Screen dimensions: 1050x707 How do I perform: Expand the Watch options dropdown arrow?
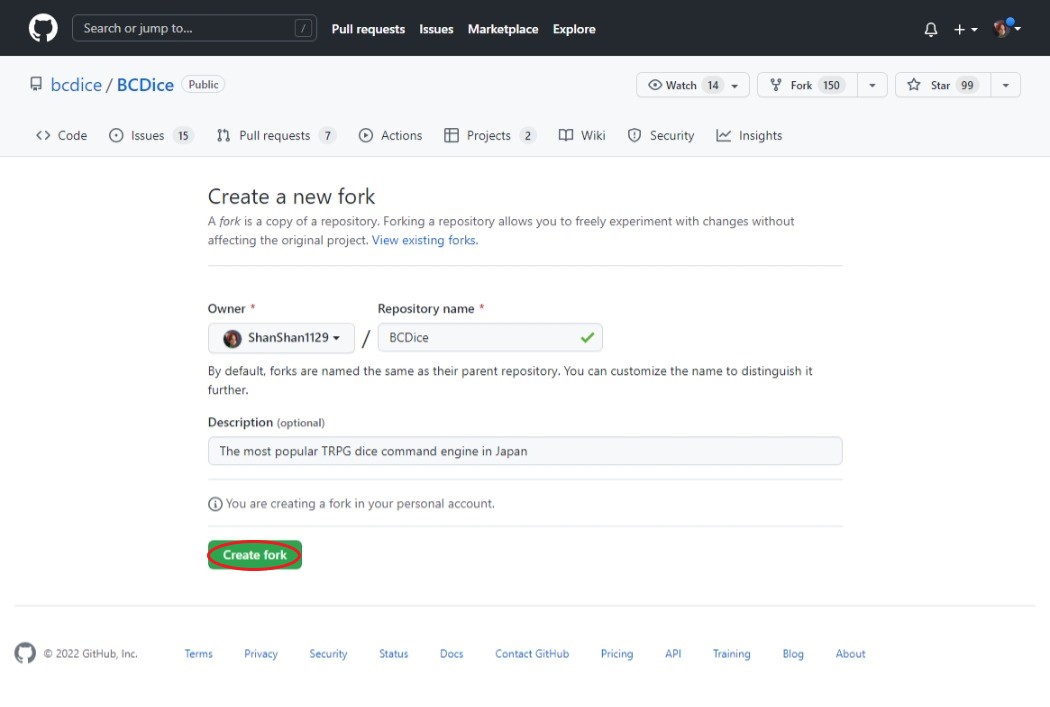(735, 86)
